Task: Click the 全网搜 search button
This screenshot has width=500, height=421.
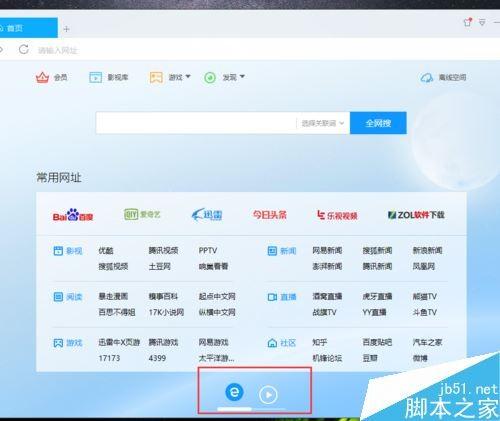Action: 378,123
